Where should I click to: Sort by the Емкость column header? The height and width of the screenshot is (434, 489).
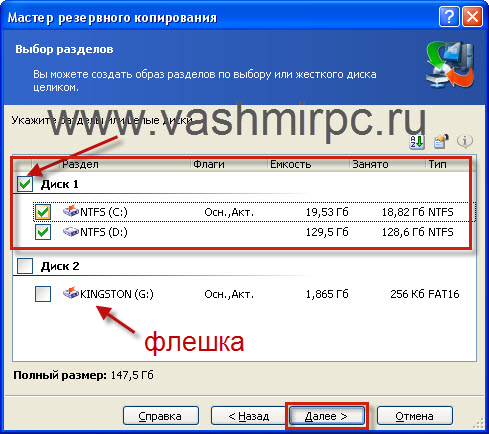click(308, 164)
